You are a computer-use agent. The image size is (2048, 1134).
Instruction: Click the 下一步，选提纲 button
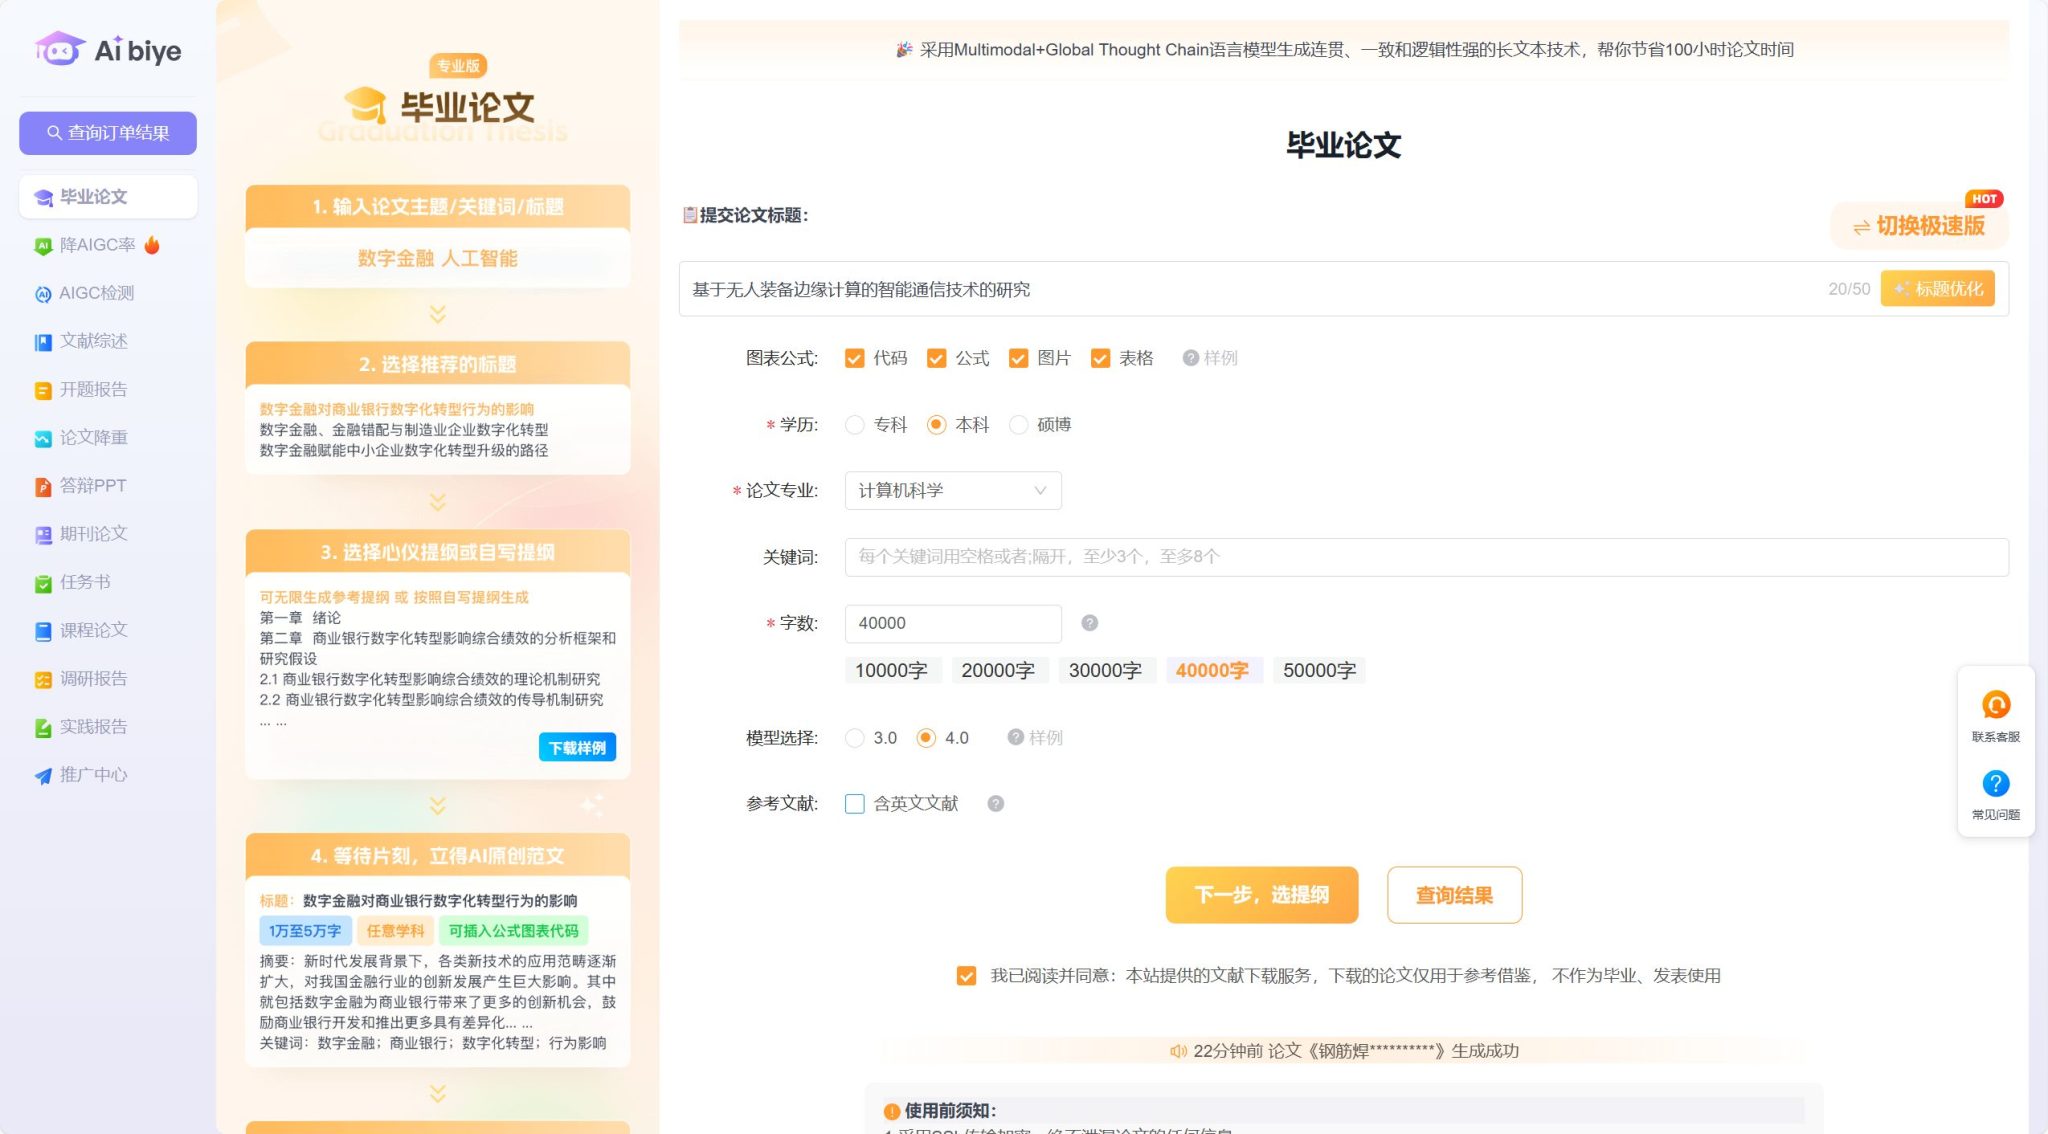(1261, 895)
